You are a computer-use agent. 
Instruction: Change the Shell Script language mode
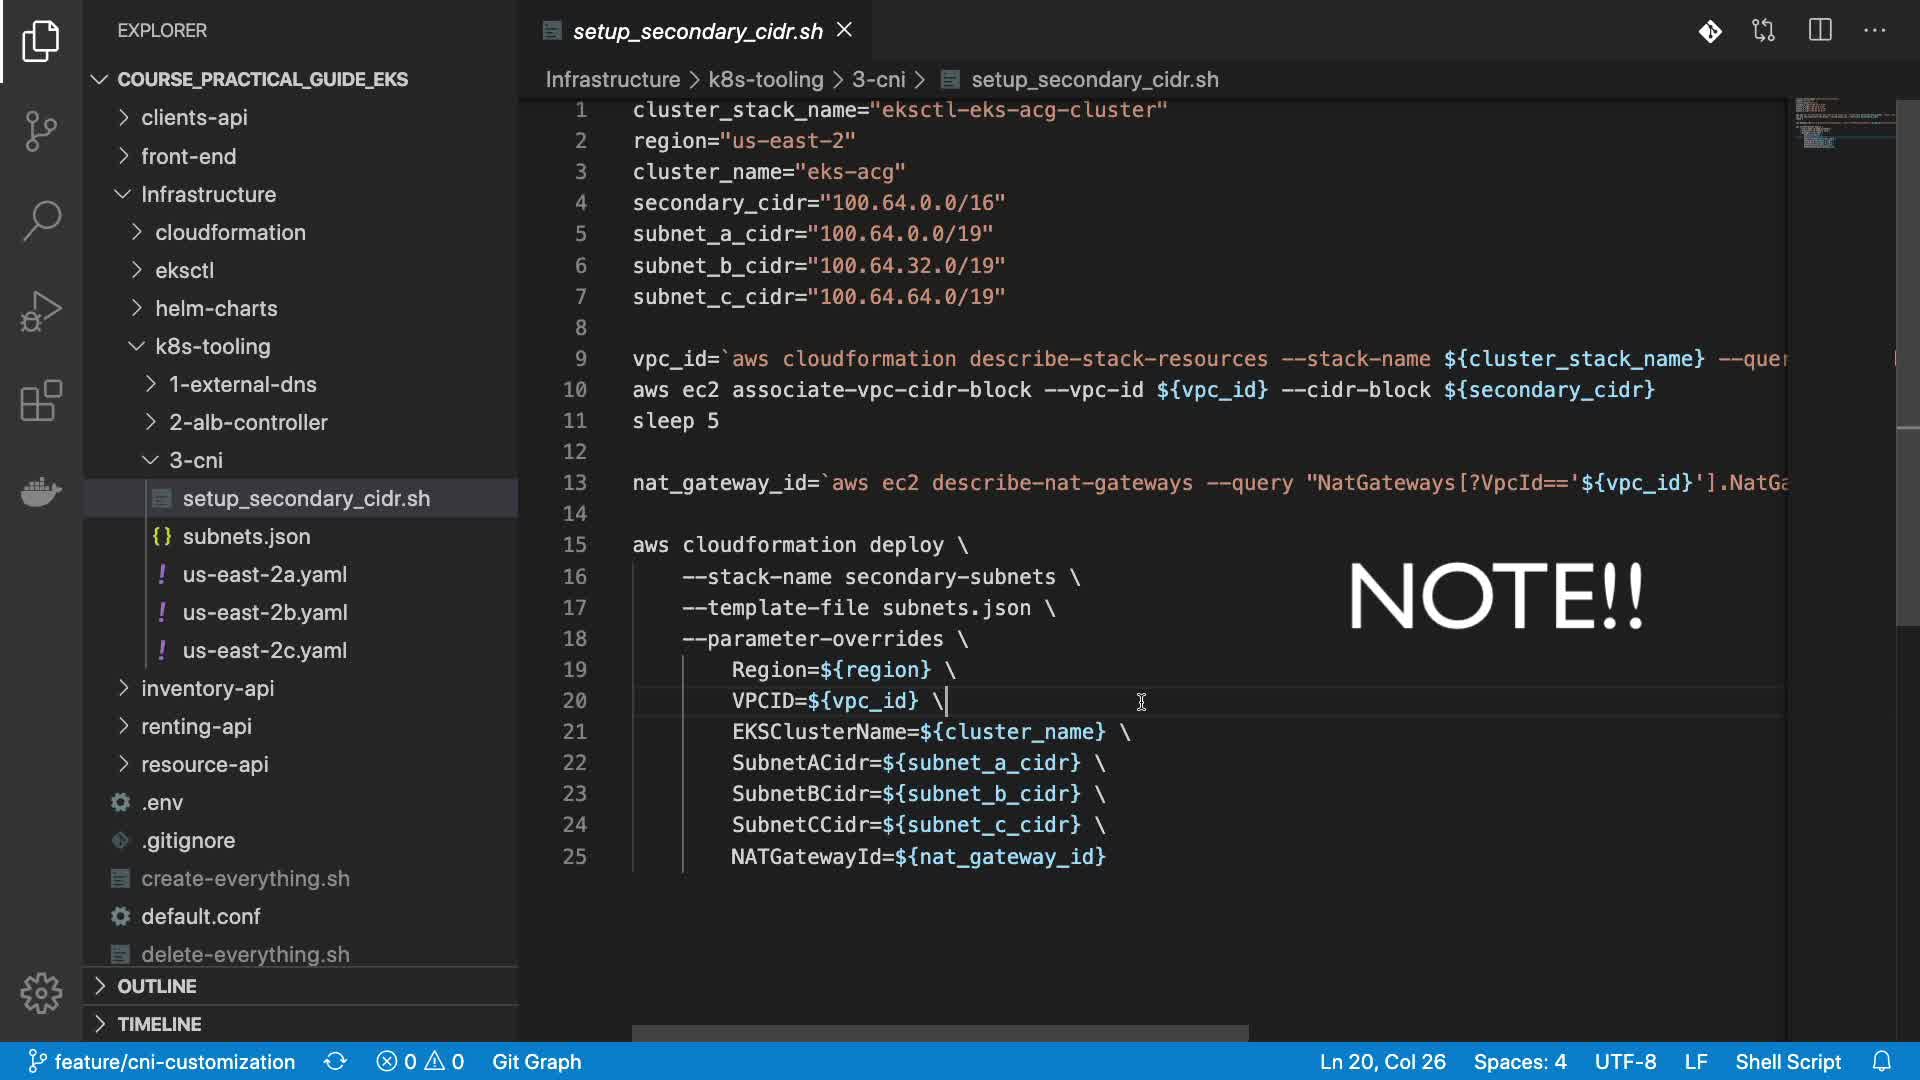[x=1787, y=1061]
